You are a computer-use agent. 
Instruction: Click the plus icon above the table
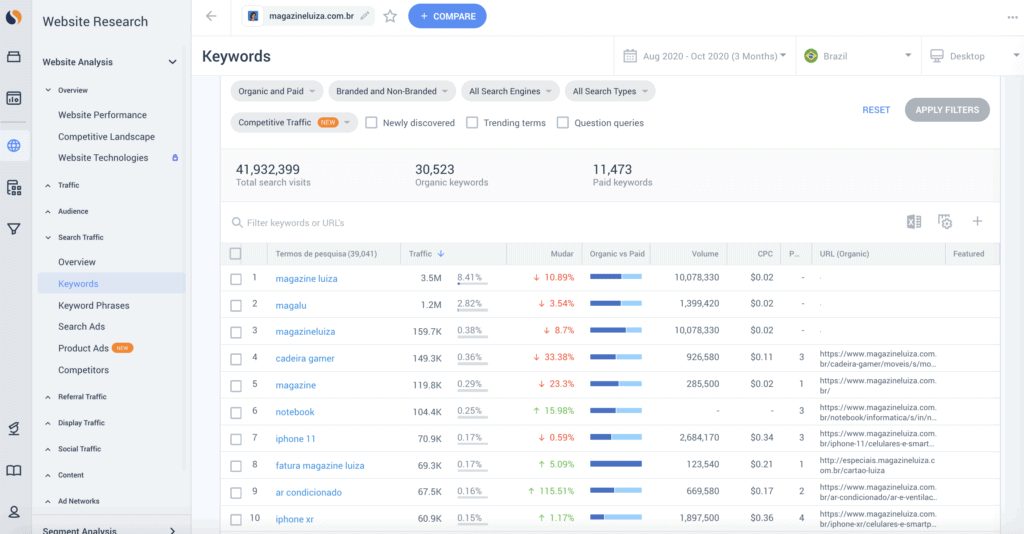click(x=977, y=221)
